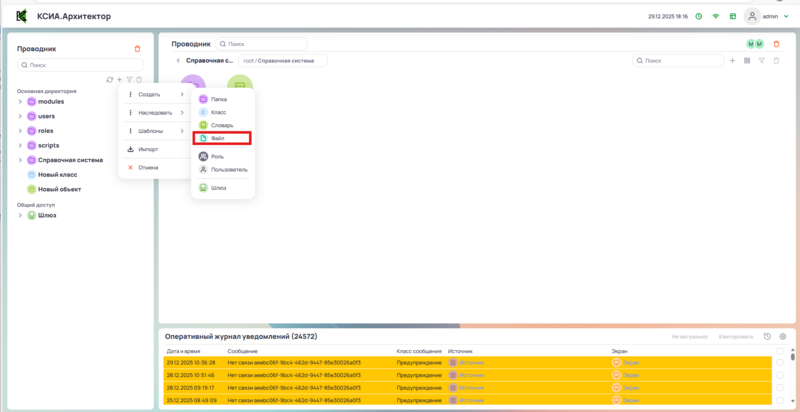The width and height of the screenshot is (800, 412).
Task: Select Файл in the create submenu
Action: click(218, 138)
